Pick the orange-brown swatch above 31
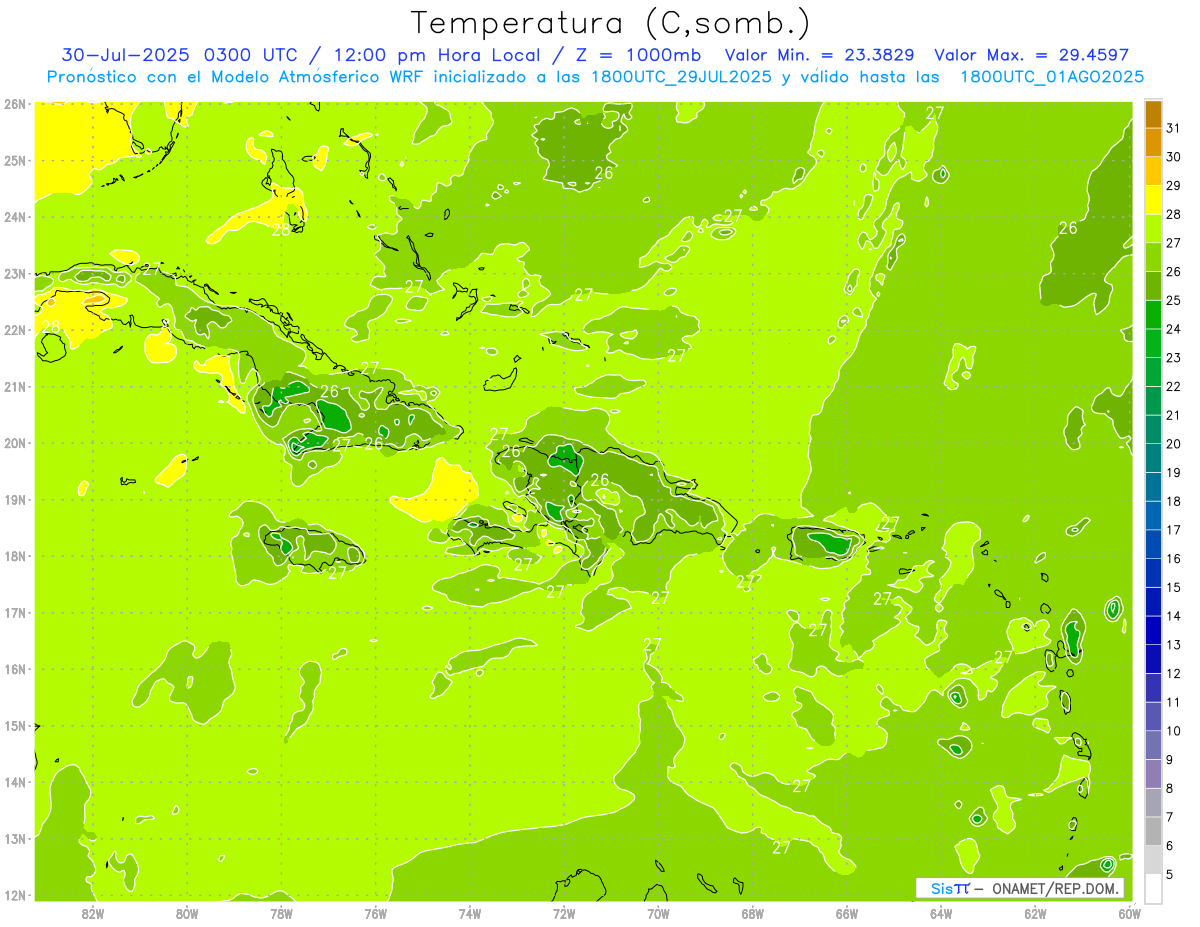Screen dimensions: 1200x927 pyautogui.click(x=1153, y=114)
